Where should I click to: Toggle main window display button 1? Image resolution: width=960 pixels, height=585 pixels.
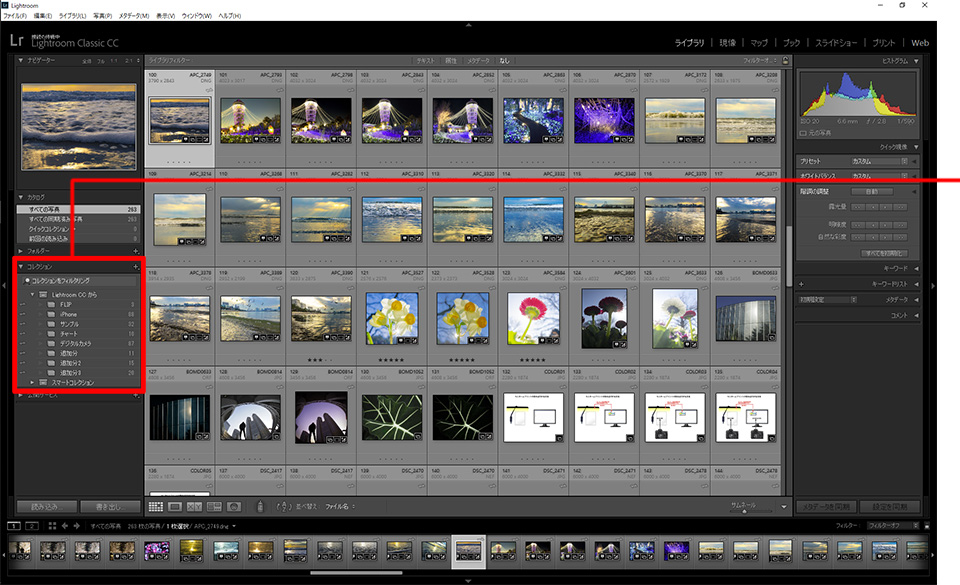[14, 524]
